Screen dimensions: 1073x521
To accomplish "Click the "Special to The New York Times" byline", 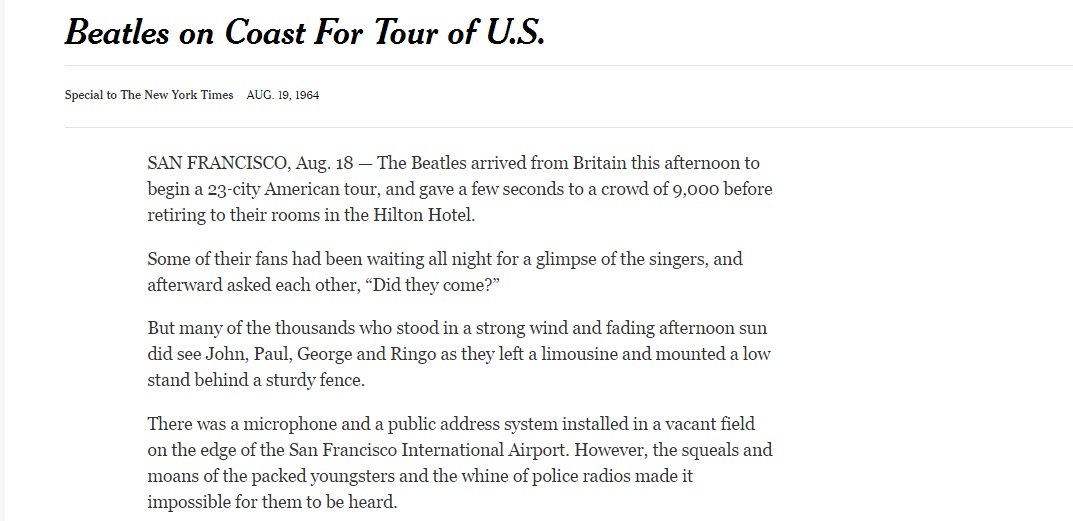I will (x=149, y=95).
